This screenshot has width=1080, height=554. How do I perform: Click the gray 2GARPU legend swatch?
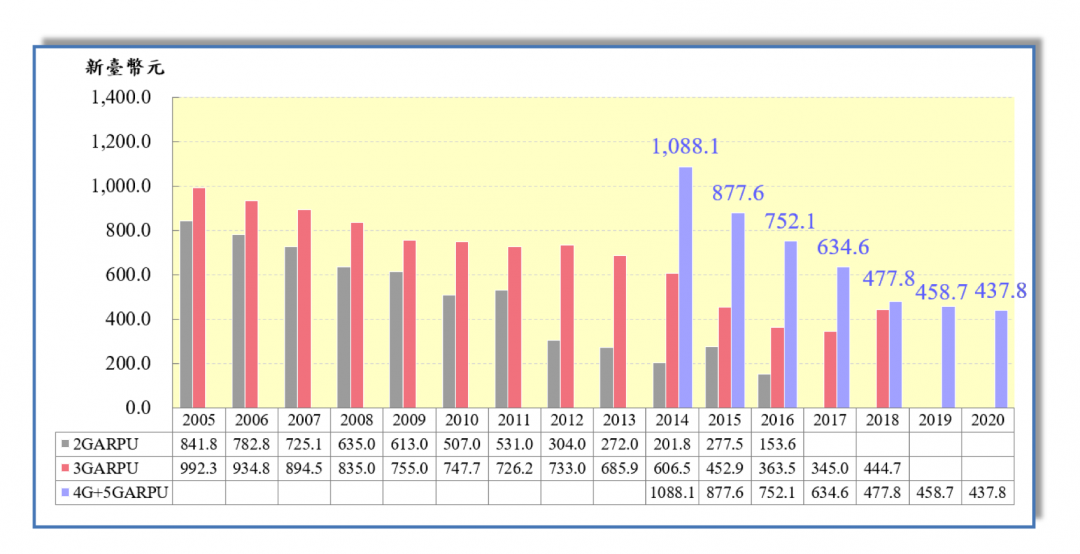(x=64, y=444)
